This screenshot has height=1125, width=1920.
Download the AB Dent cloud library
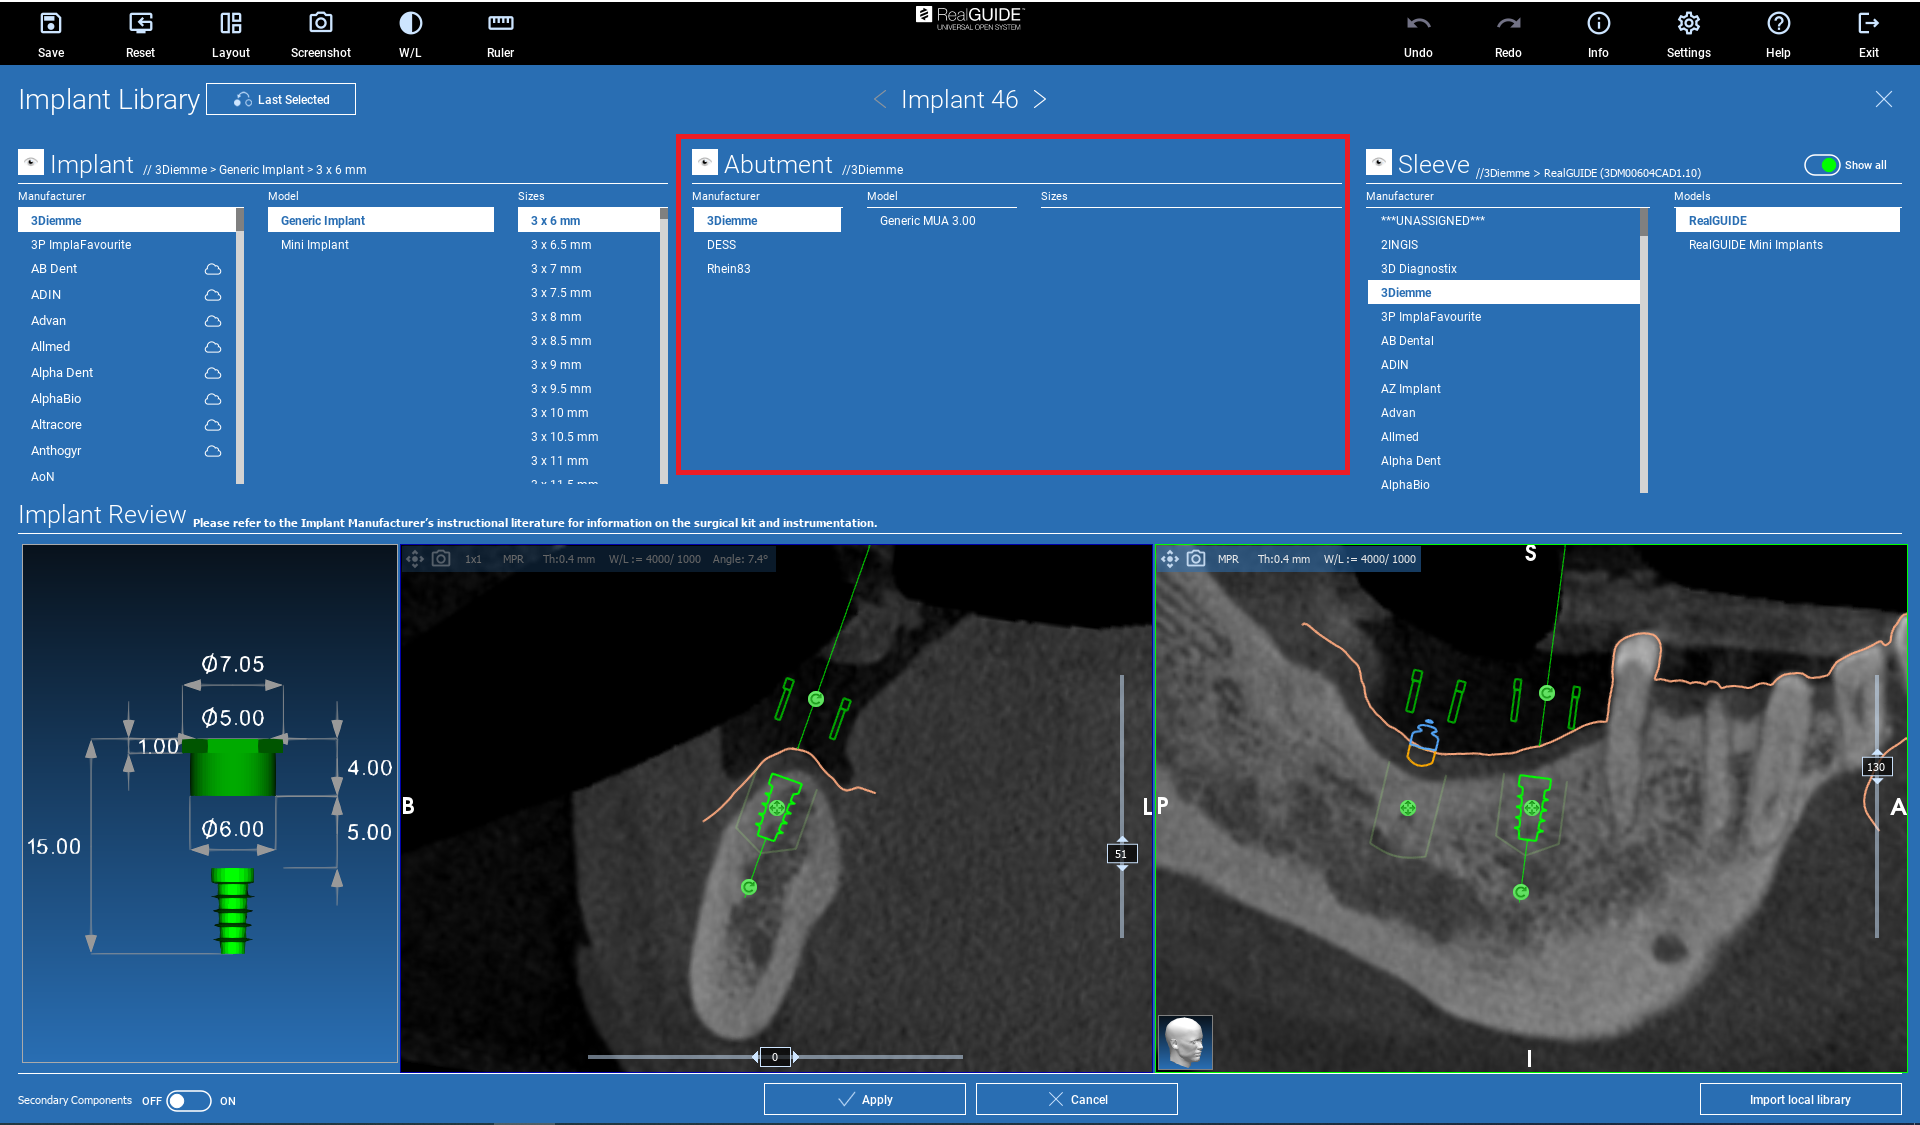click(213, 269)
